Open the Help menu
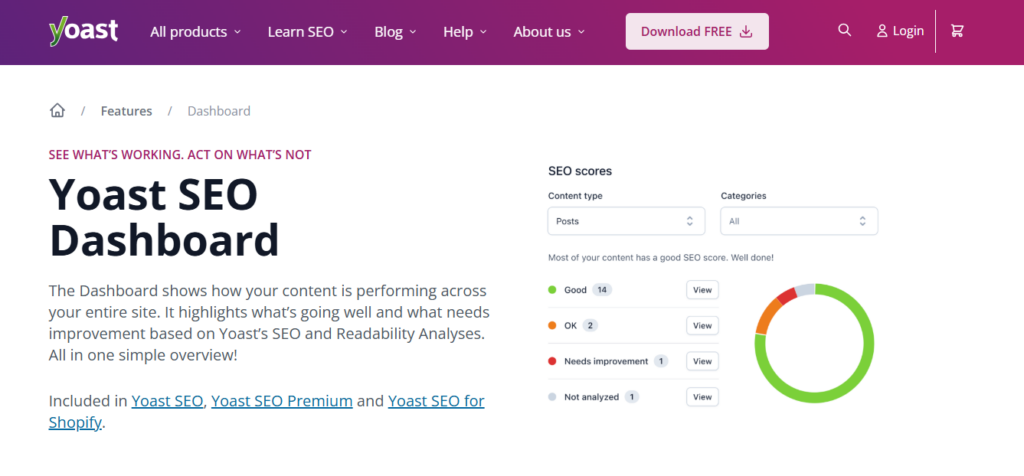Image resolution: width=1024 pixels, height=476 pixels. coord(464,31)
